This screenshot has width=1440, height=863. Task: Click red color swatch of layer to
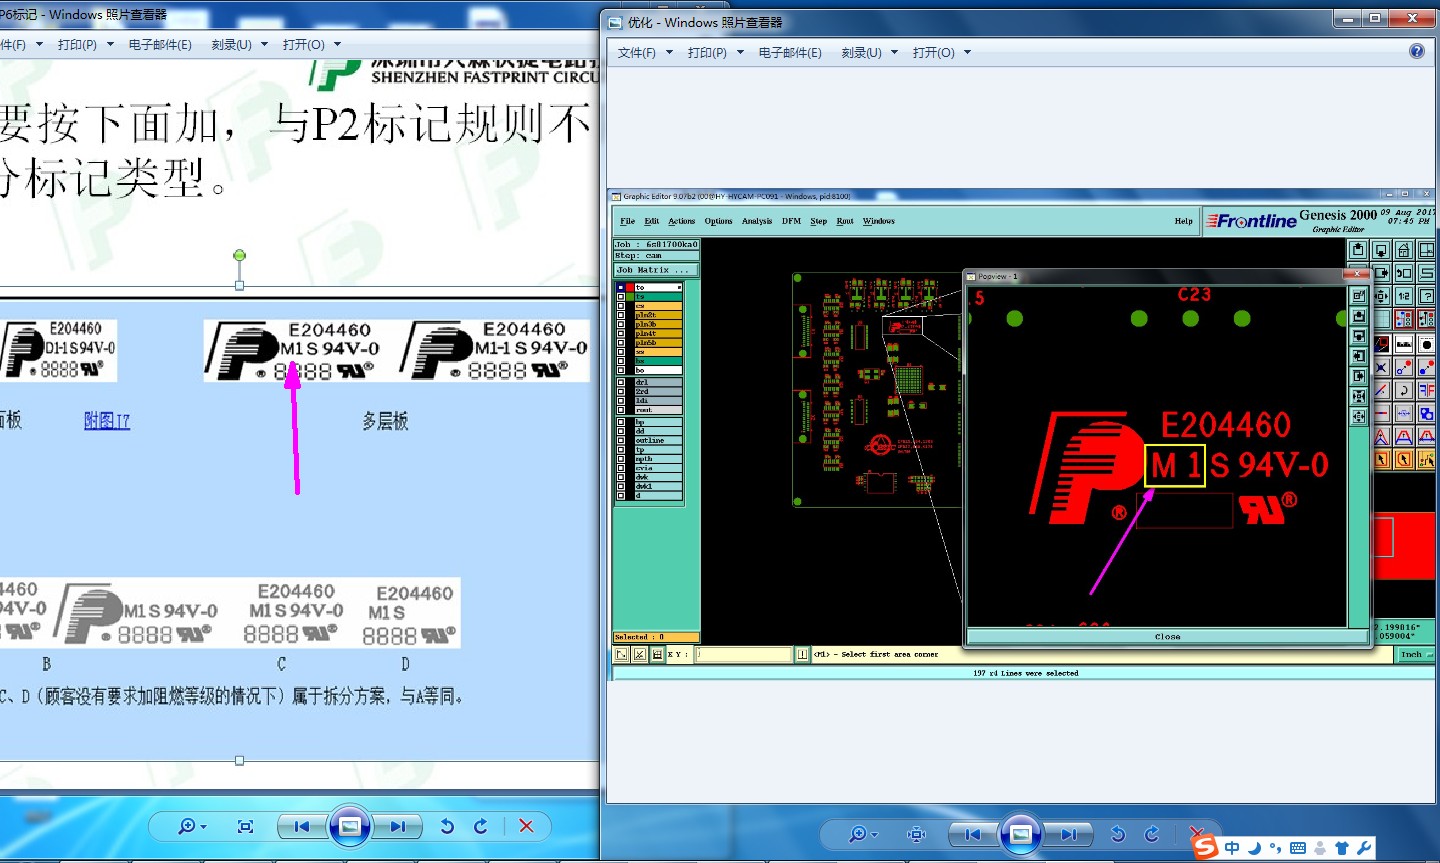[x=630, y=288]
